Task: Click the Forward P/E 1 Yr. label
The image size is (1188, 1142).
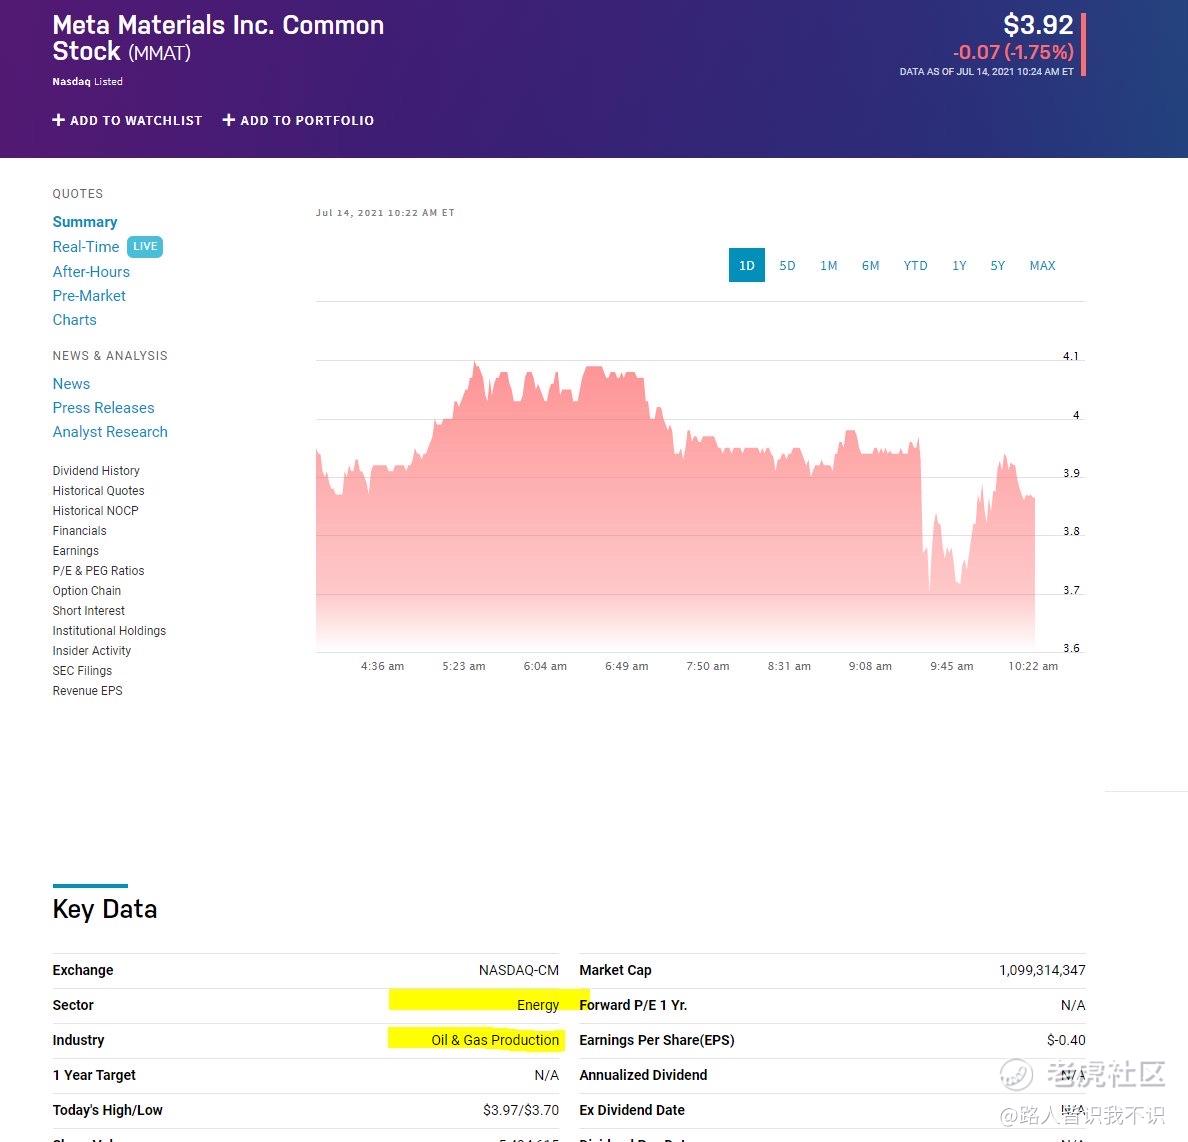Action: tap(633, 1005)
